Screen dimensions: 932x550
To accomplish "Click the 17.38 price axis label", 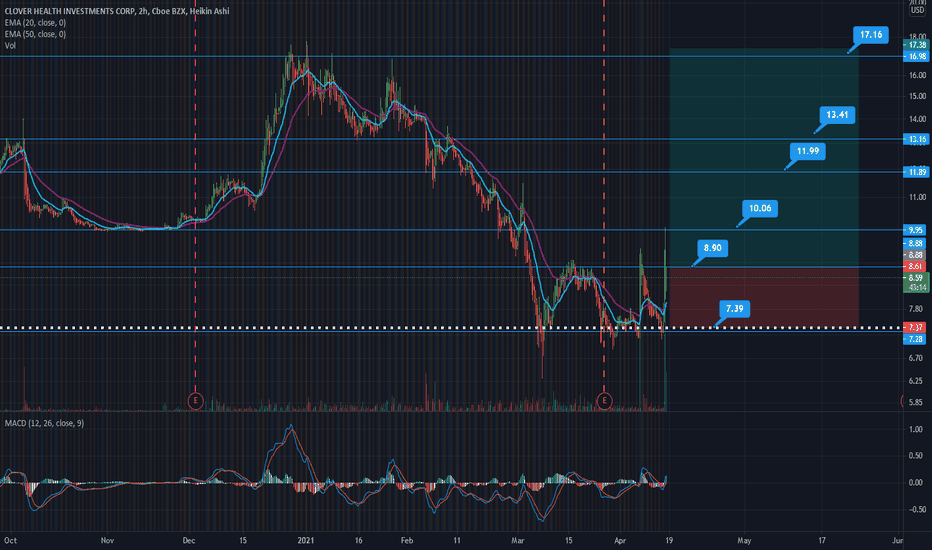I will 915,45.
